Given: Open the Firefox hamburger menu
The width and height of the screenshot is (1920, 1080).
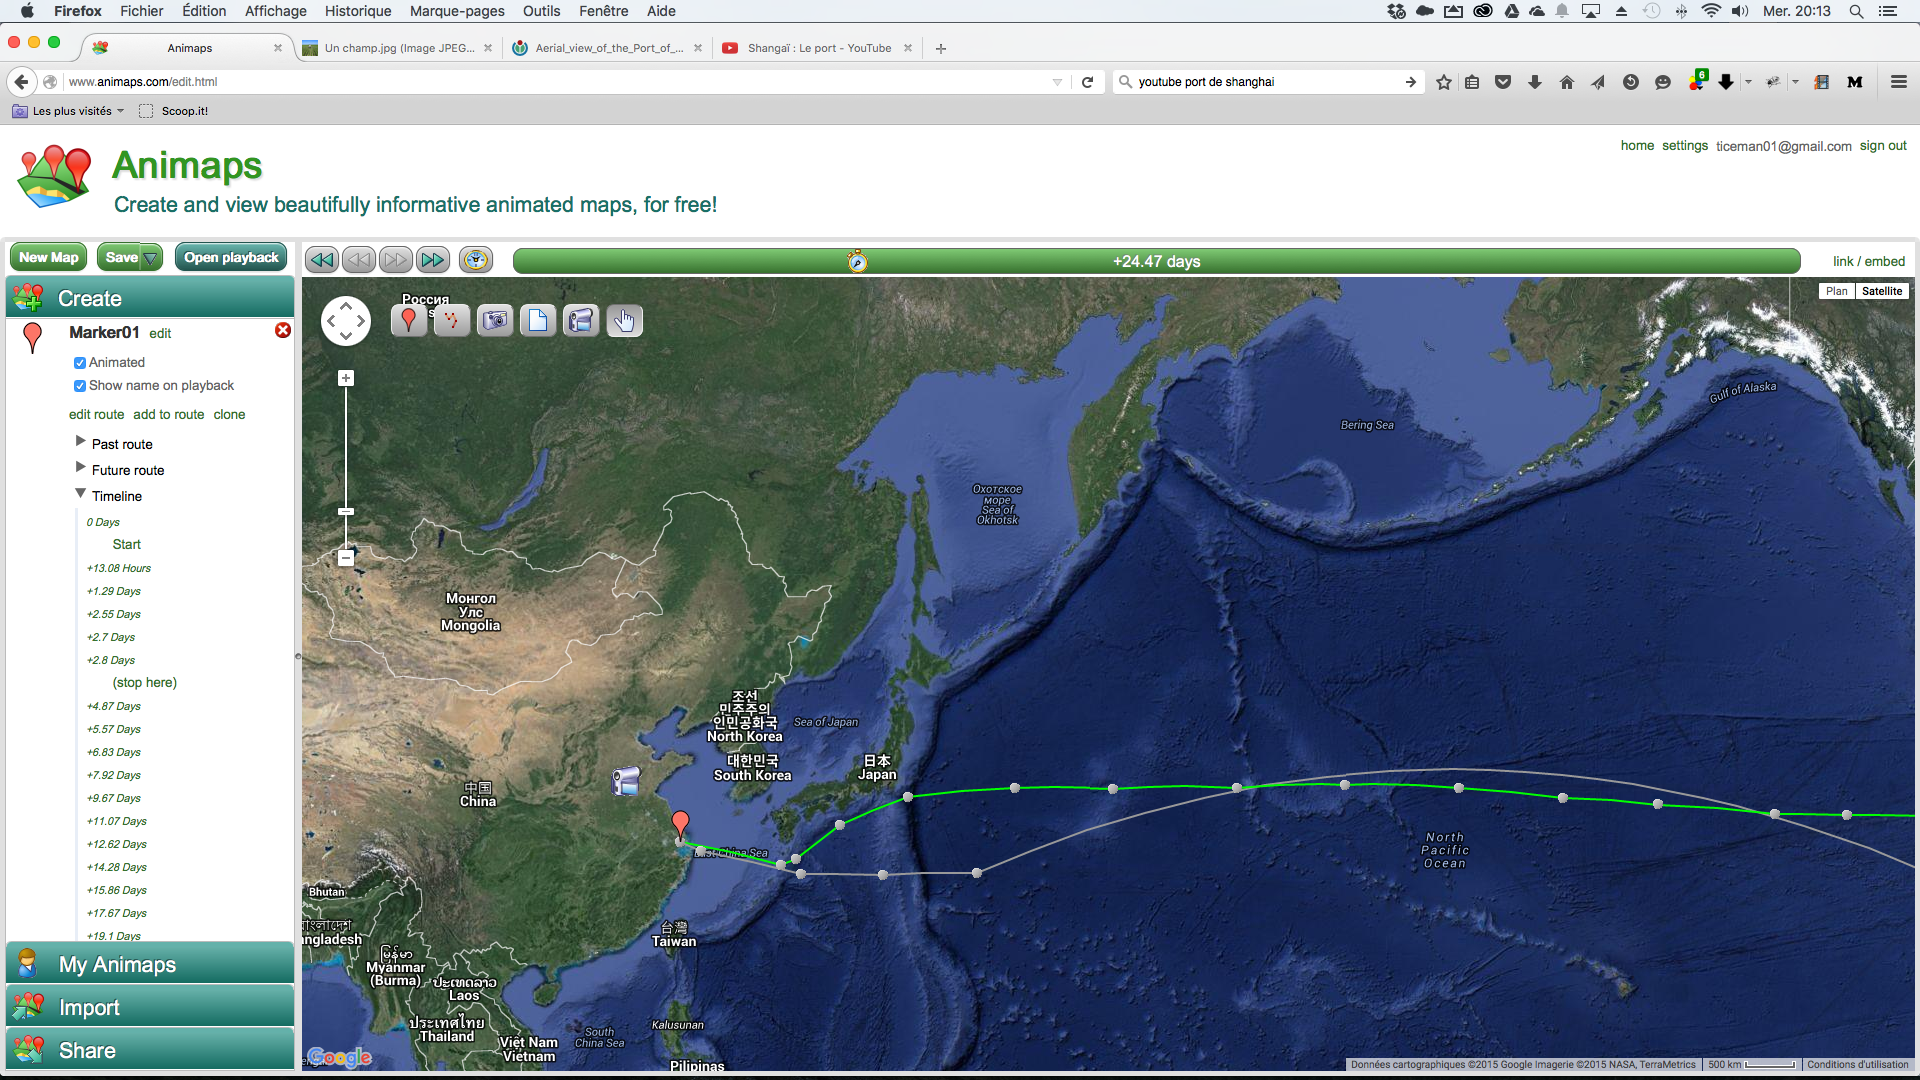Looking at the screenshot, I should [1898, 82].
